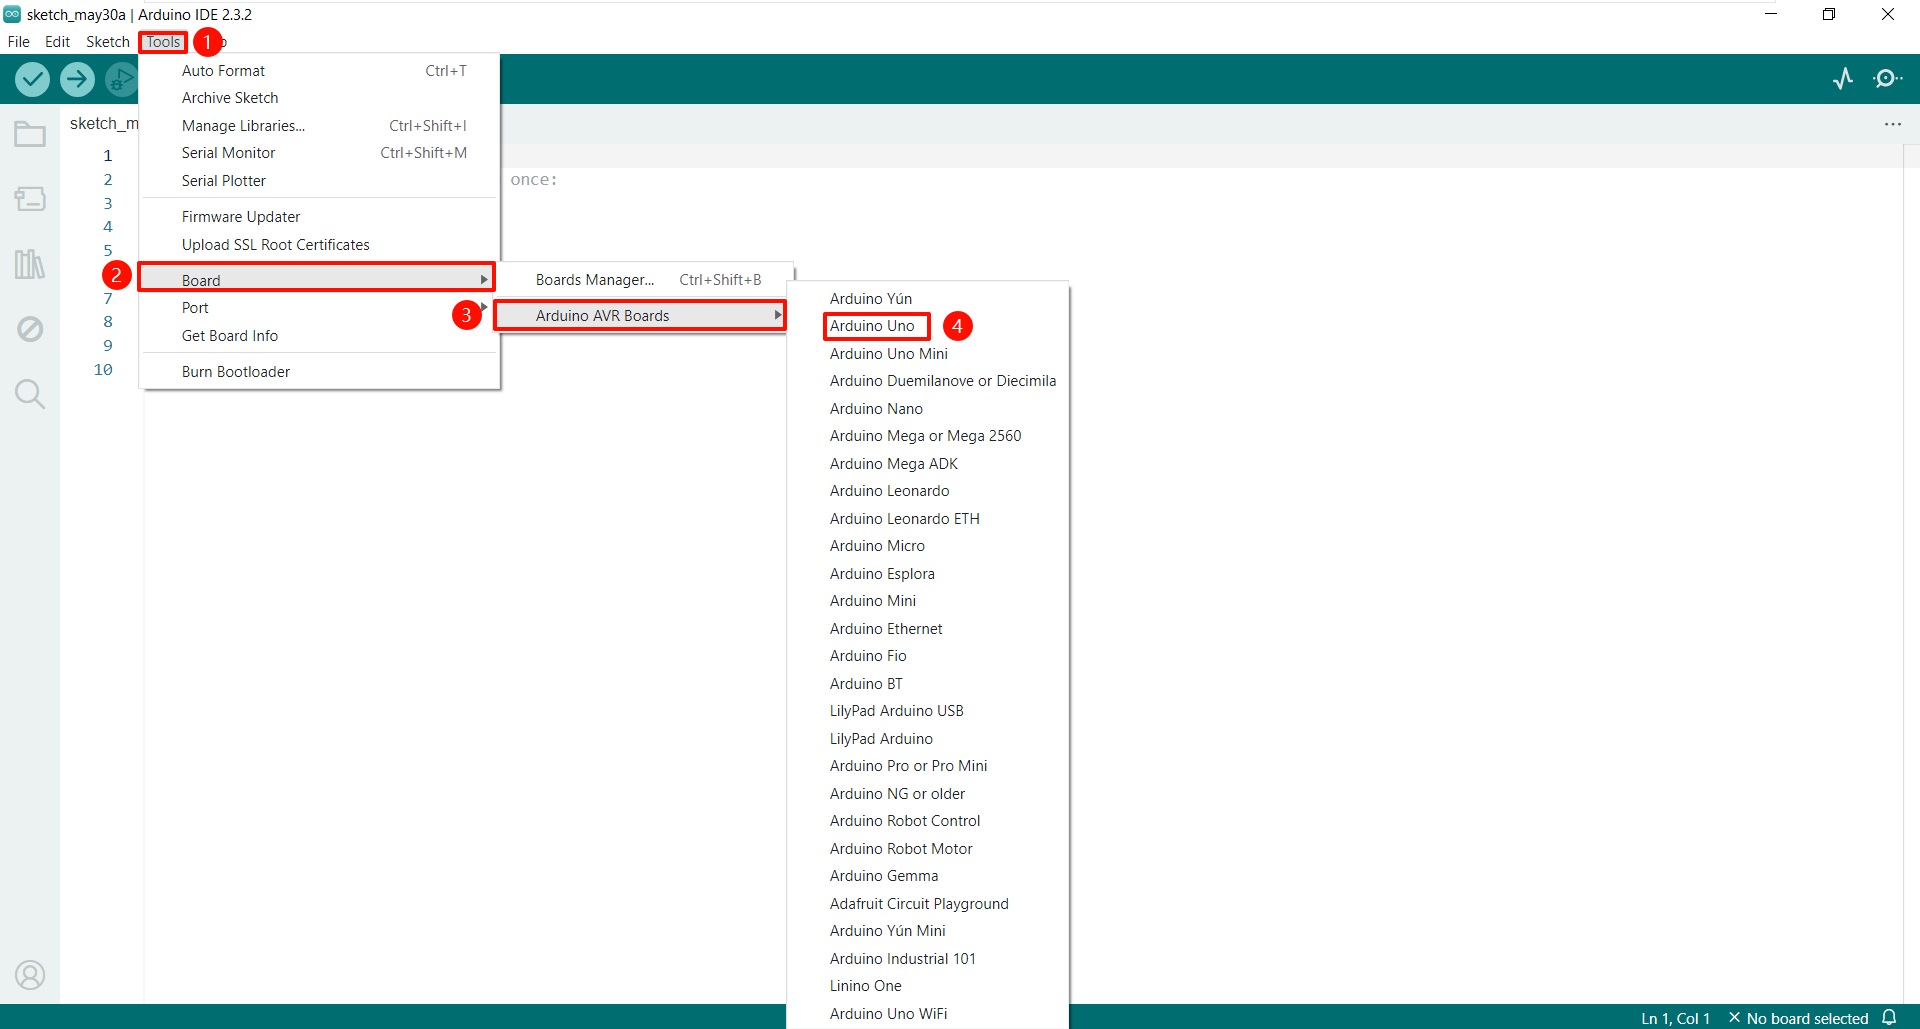
Task: Open the Serial Monitor icon in toolbar
Action: coord(1887,78)
